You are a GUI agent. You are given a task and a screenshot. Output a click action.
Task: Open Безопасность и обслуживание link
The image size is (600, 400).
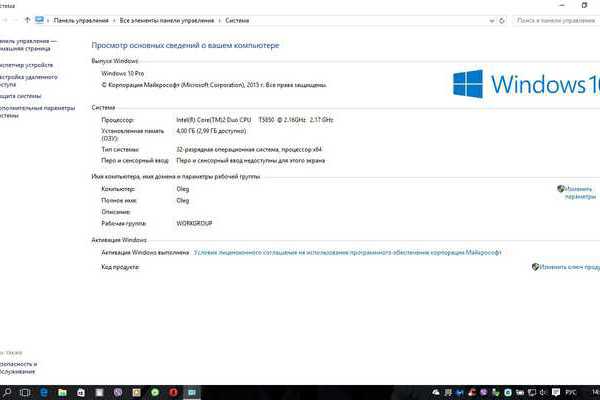18,368
